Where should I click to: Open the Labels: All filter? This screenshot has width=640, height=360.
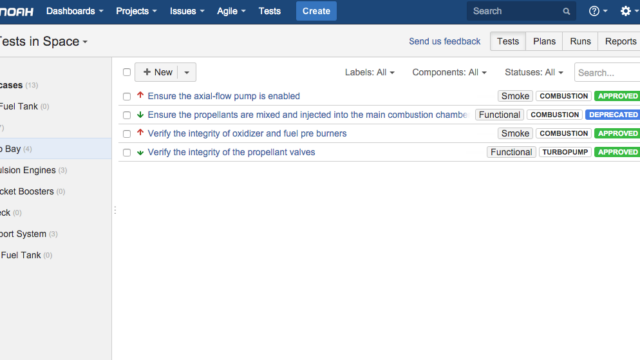coord(369,72)
